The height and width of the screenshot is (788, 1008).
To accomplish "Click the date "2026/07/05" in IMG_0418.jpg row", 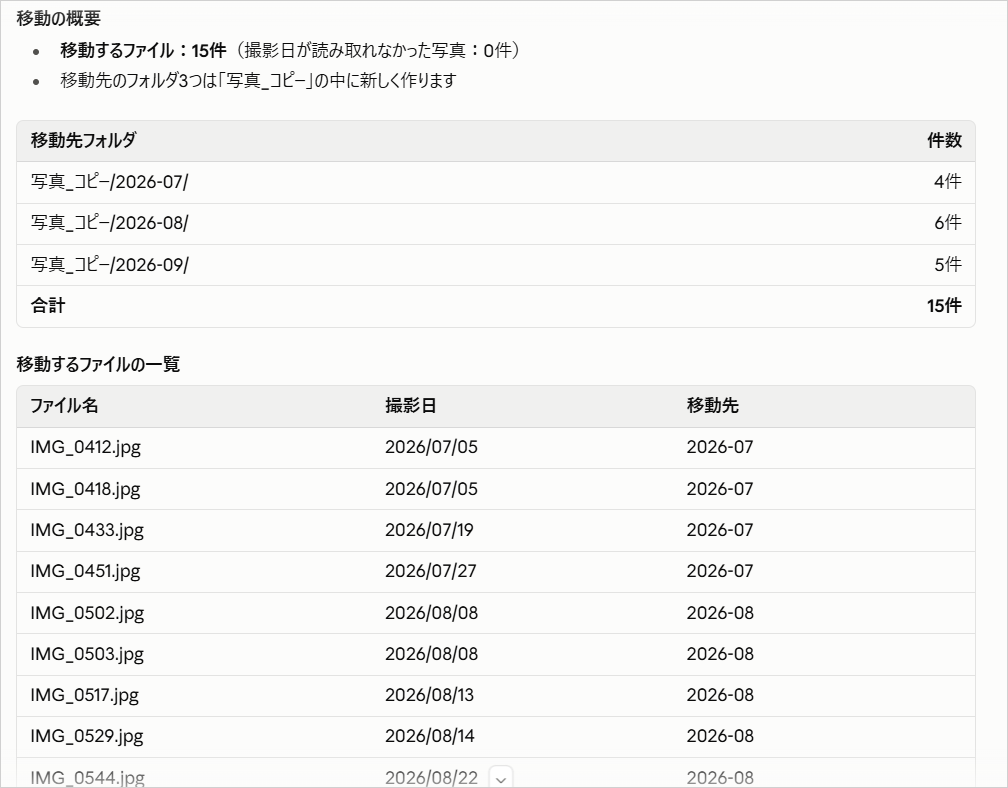I will tap(431, 489).
